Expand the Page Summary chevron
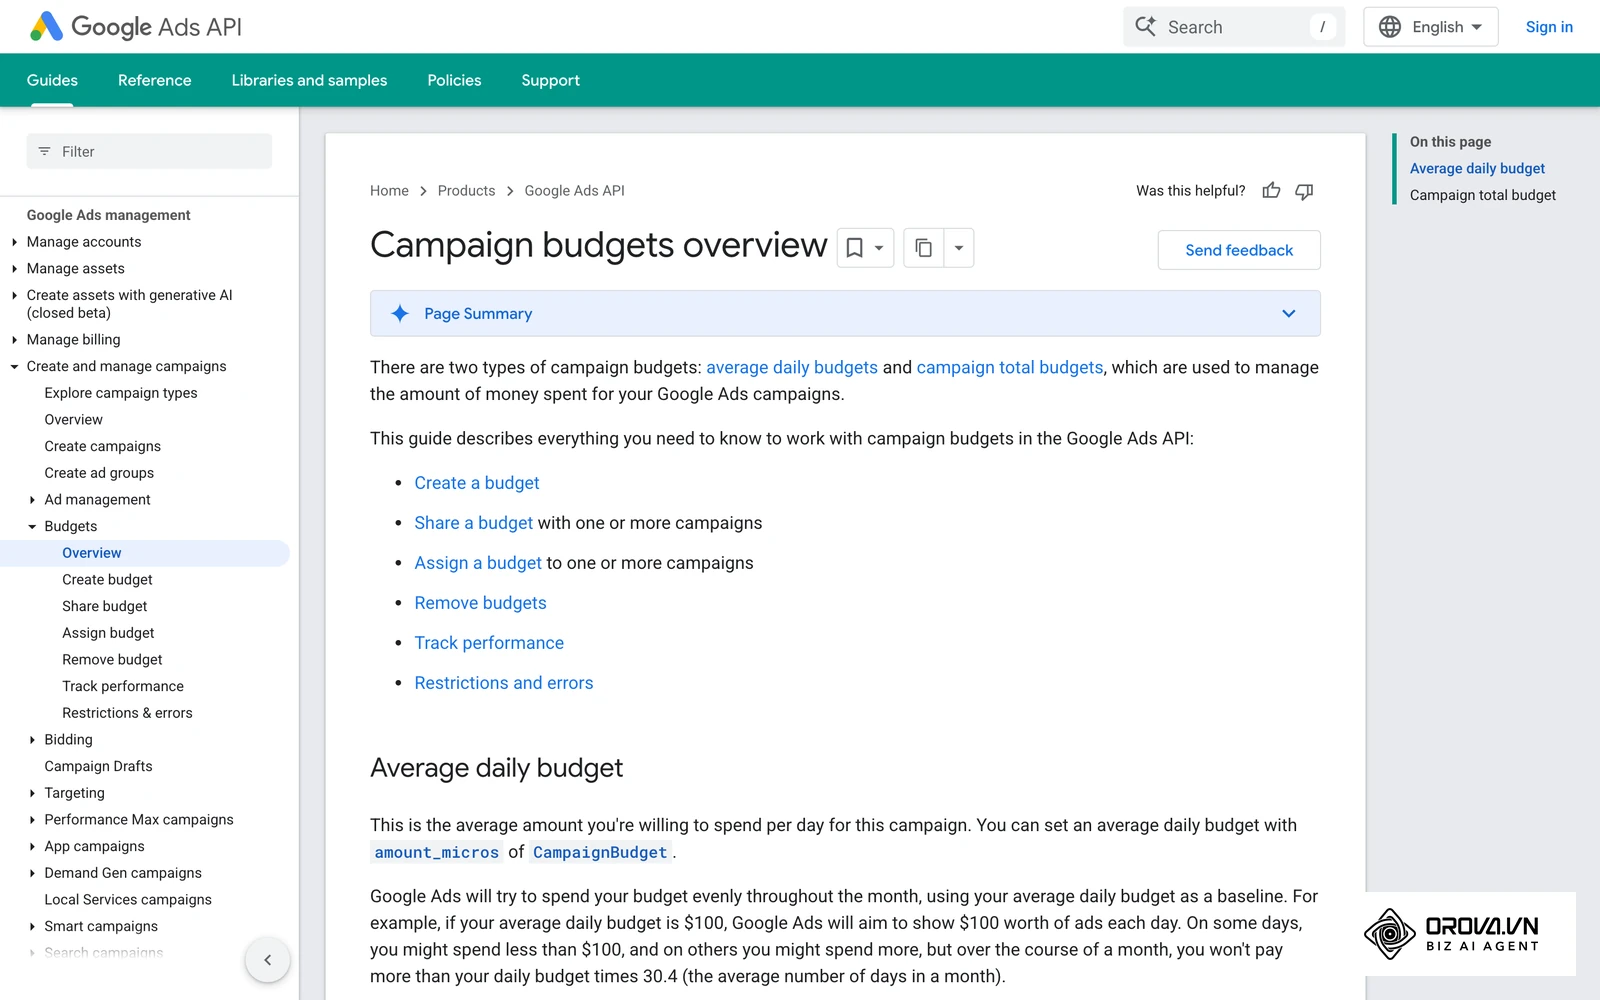The width and height of the screenshot is (1600, 1000). (x=1289, y=313)
